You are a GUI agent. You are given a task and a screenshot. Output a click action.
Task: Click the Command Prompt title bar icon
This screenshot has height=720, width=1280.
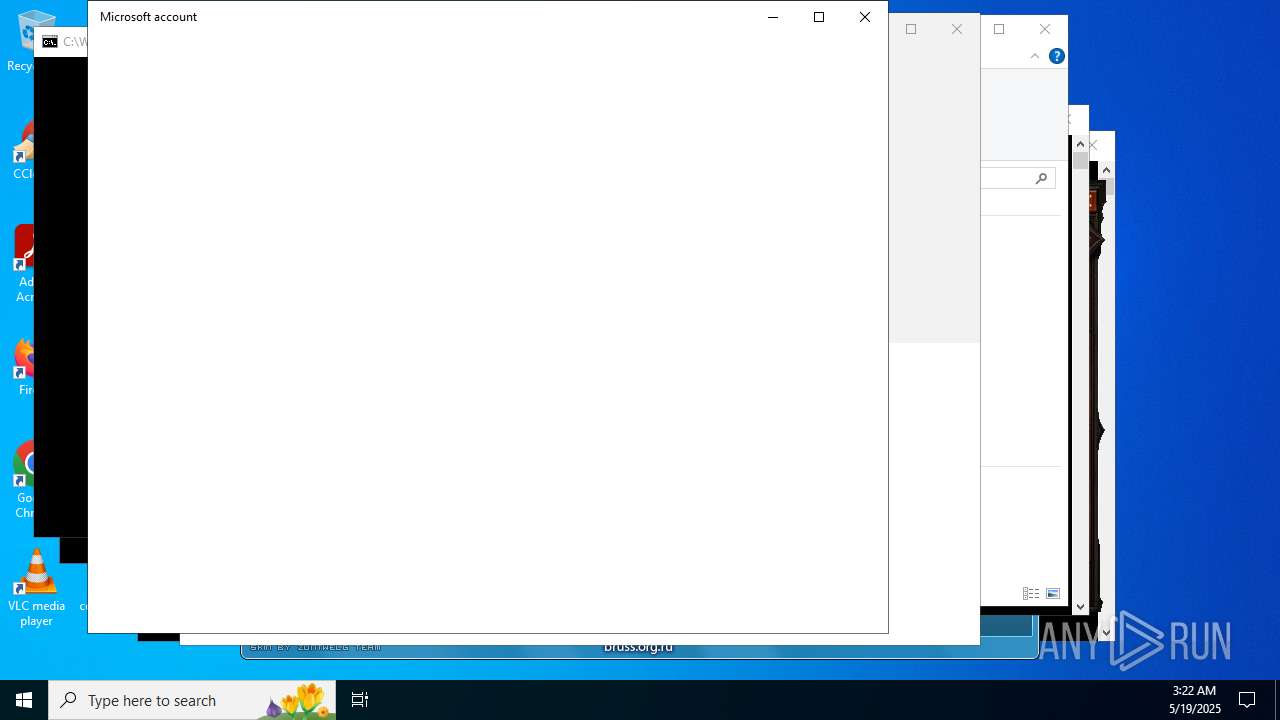(50, 42)
